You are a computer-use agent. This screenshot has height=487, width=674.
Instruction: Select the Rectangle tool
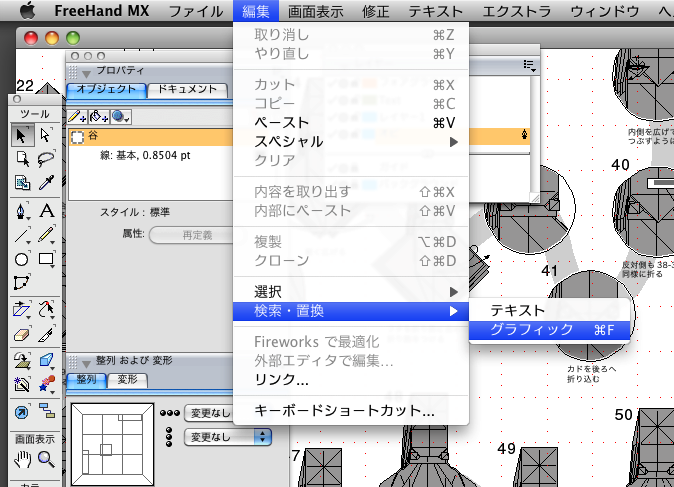pyautogui.click(x=46, y=259)
